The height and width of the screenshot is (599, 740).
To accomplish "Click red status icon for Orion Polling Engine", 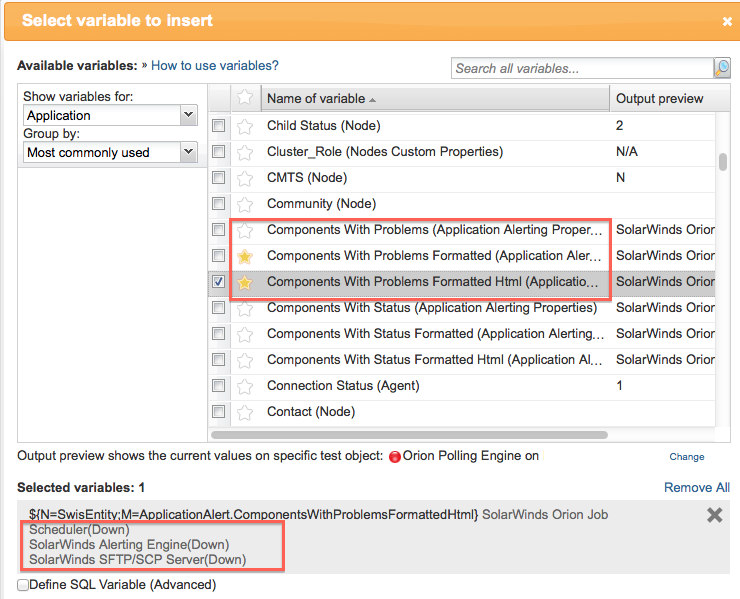I will click(395, 456).
